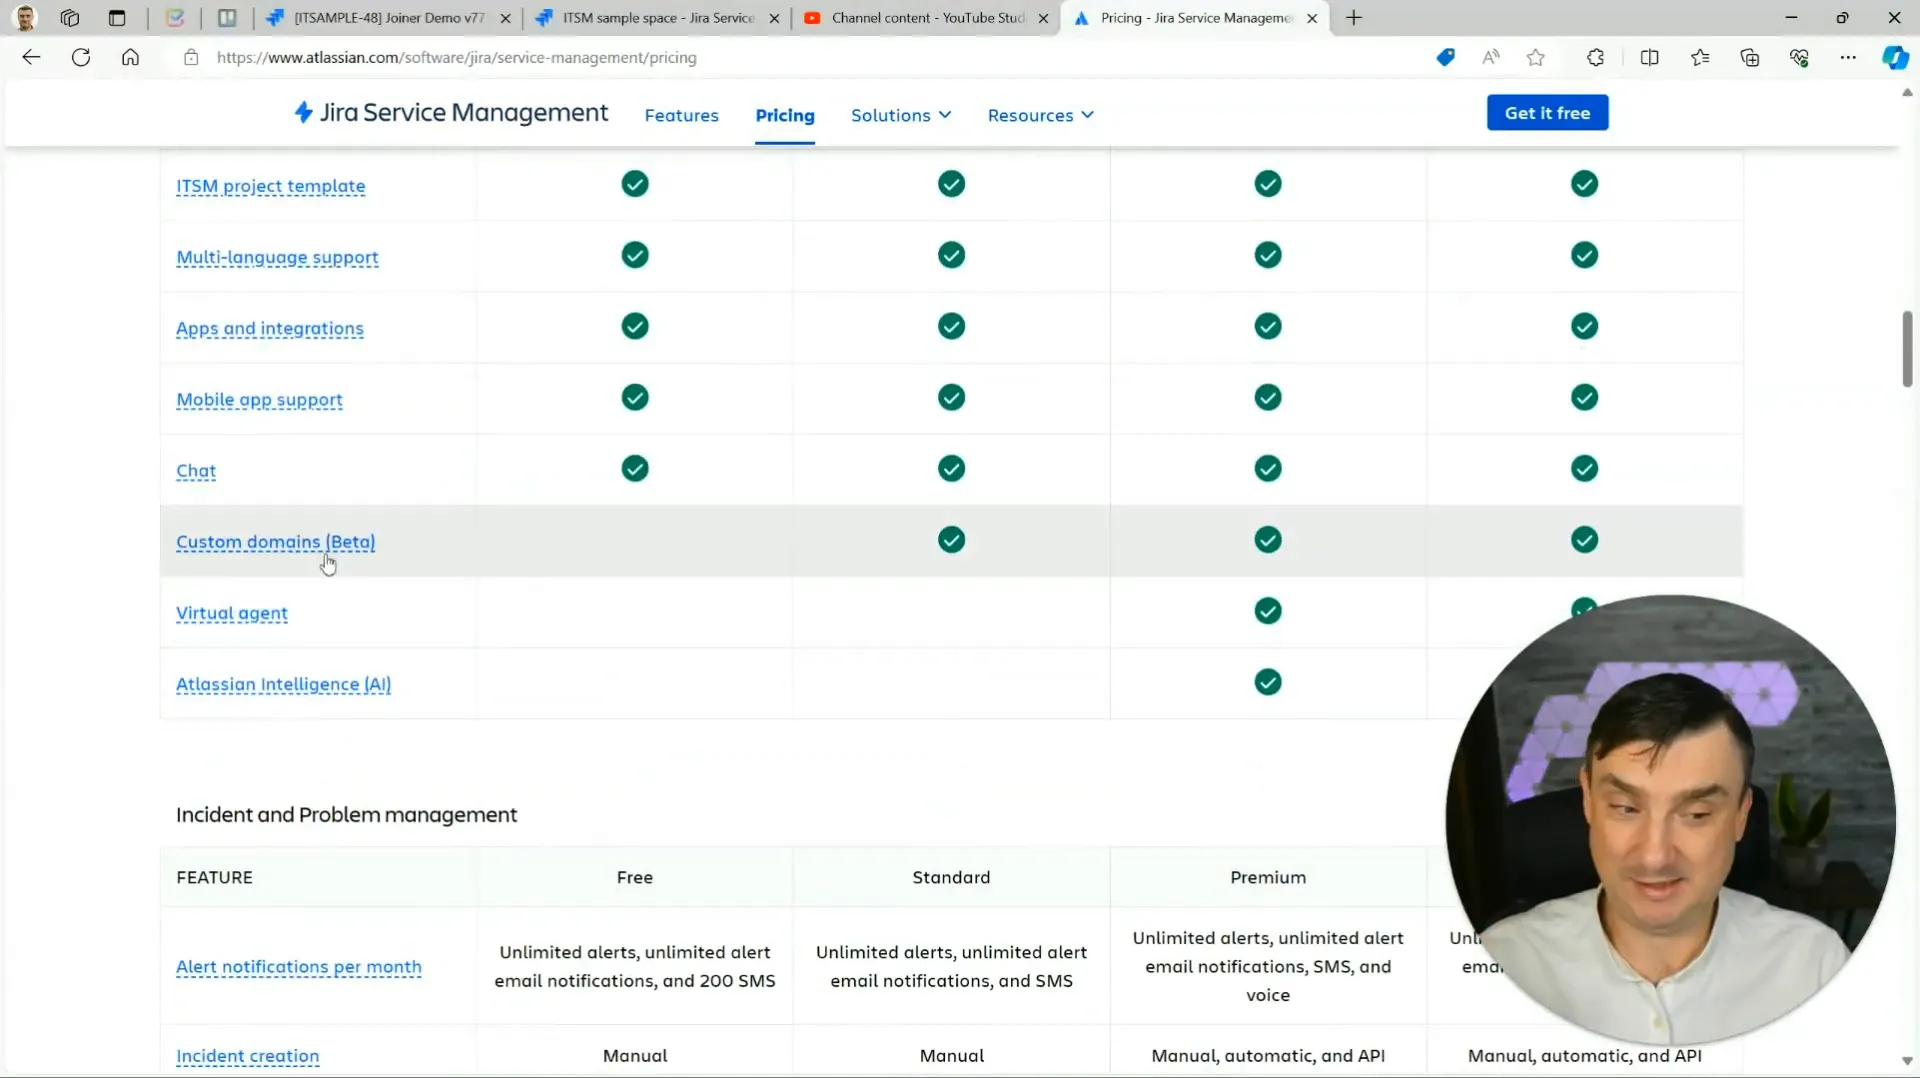Refresh the current page
This screenshot has height=1078, width=1920.
click(81, 57)
